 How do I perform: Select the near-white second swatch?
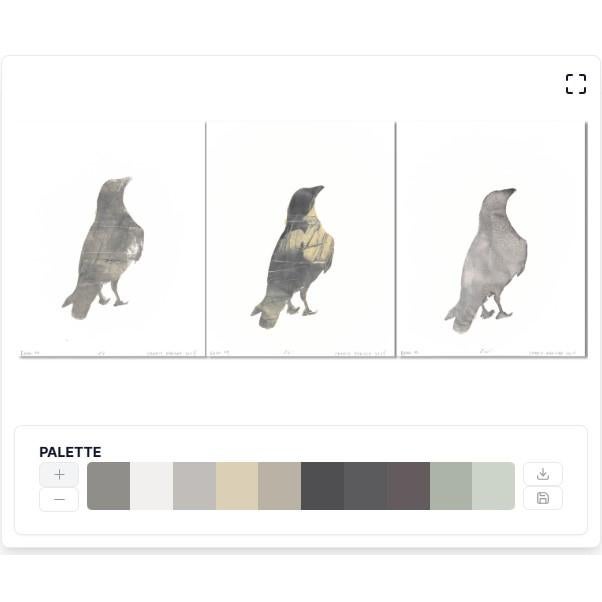point(152,486)
